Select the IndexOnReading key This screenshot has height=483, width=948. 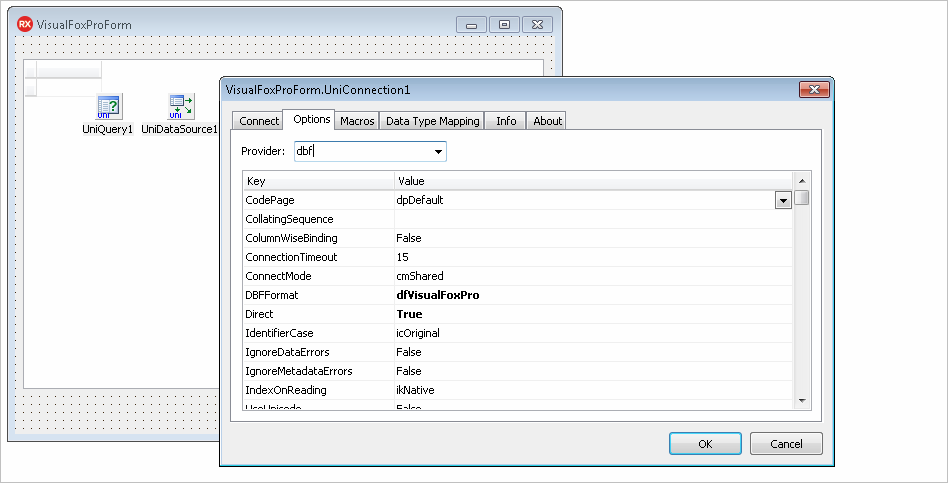[319, 390]
